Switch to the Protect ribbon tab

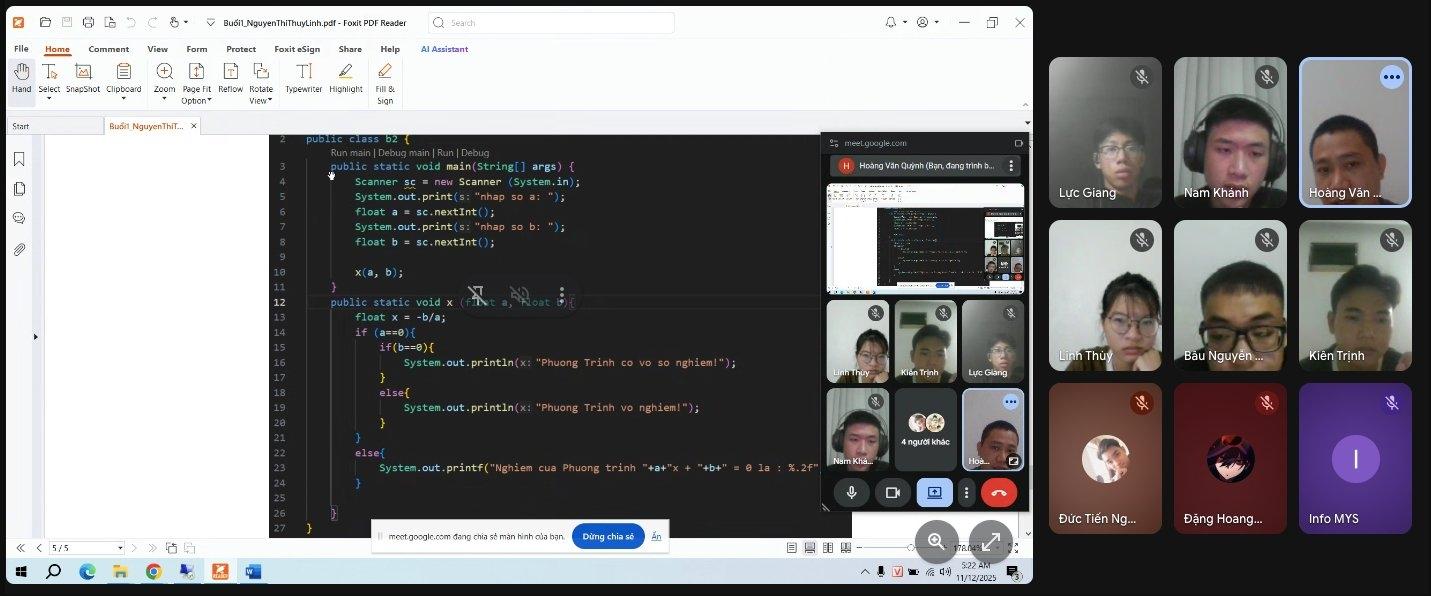pos(241,49)
